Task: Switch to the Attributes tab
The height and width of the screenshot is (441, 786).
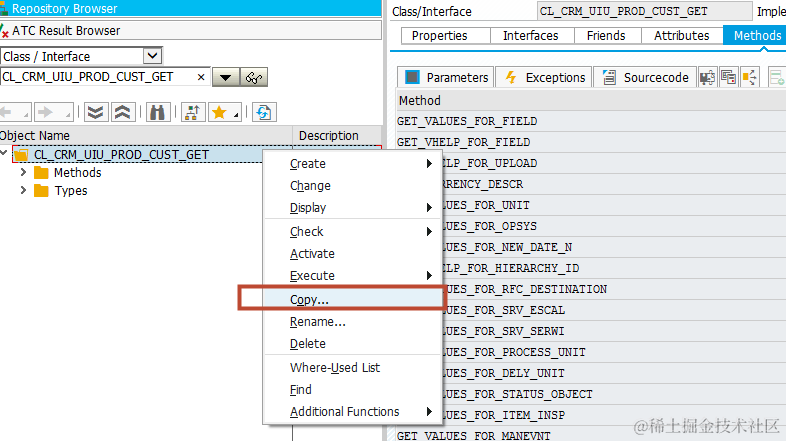Action: coord(682,36)
